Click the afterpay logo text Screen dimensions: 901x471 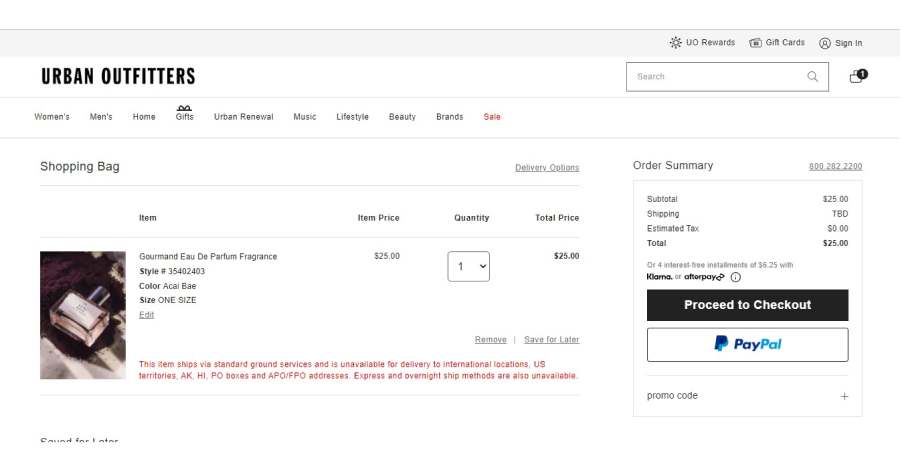[x=704, y=277]
